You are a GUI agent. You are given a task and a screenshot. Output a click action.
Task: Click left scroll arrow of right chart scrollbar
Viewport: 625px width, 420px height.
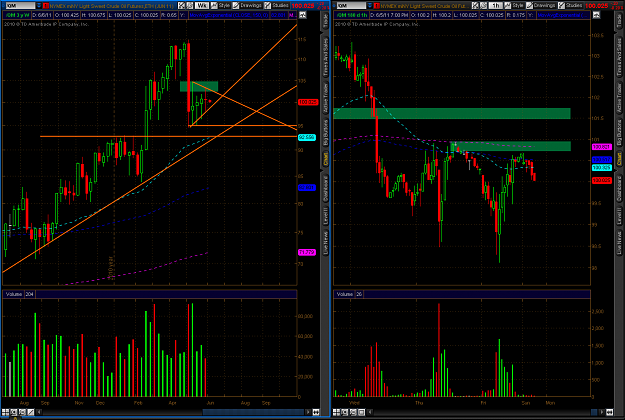click(x=370, y=412)
